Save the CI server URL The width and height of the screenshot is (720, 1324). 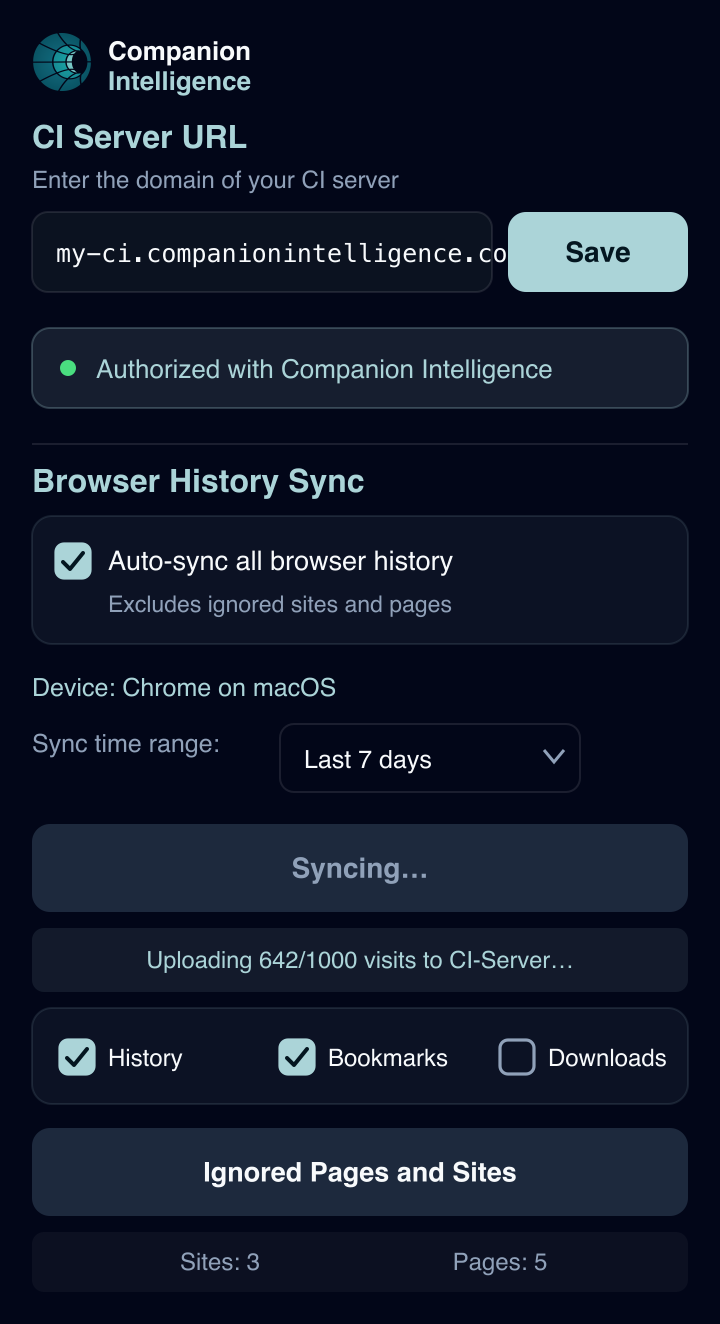click(598, 252)
